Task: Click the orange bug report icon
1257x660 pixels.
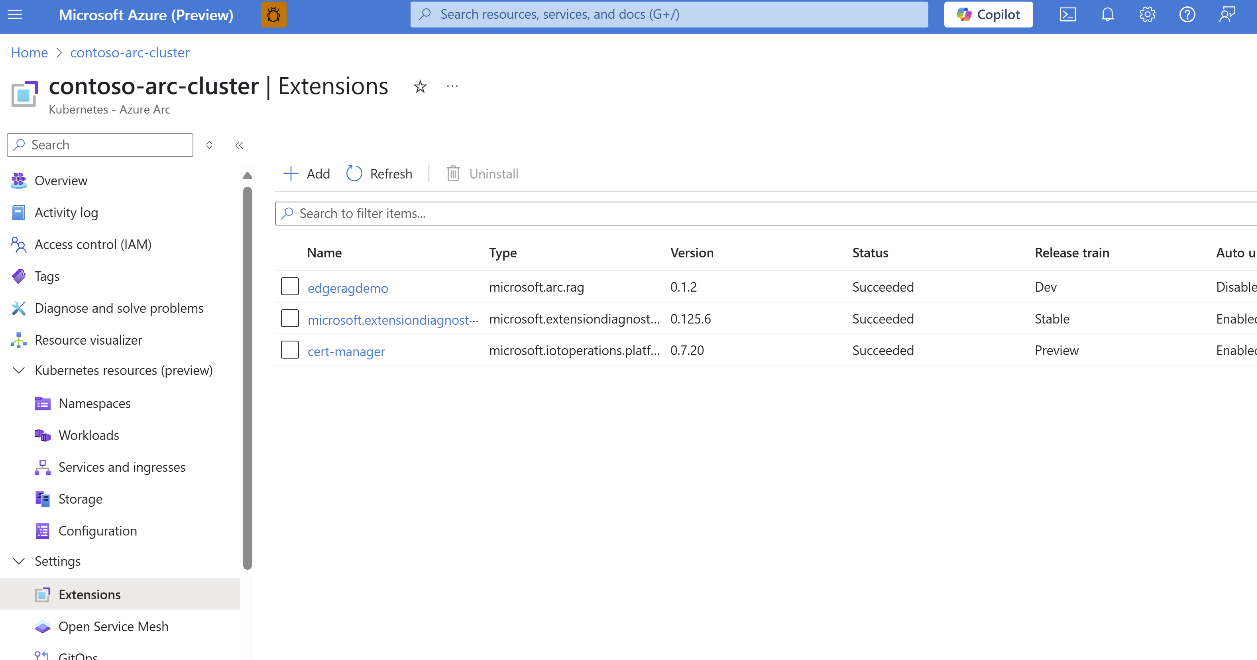Action: (273, 15)
